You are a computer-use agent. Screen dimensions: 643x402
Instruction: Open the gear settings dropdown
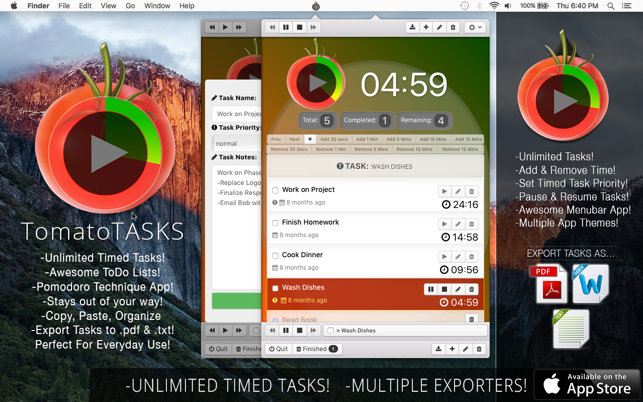pyautogui.click(x=475, y=27)
